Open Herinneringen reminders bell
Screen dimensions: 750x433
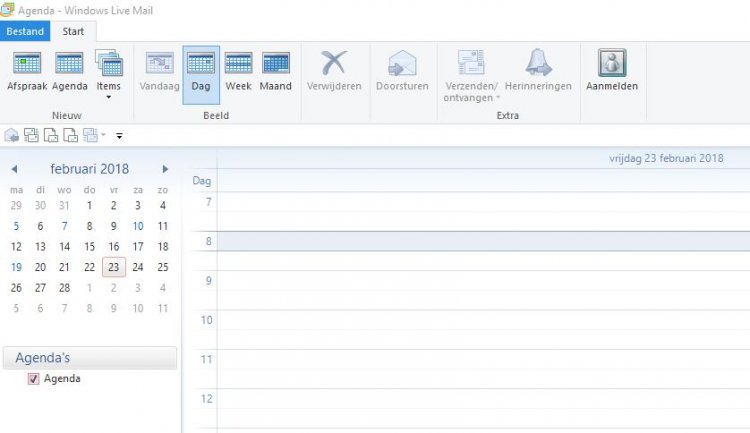click(x=538, y=70)
